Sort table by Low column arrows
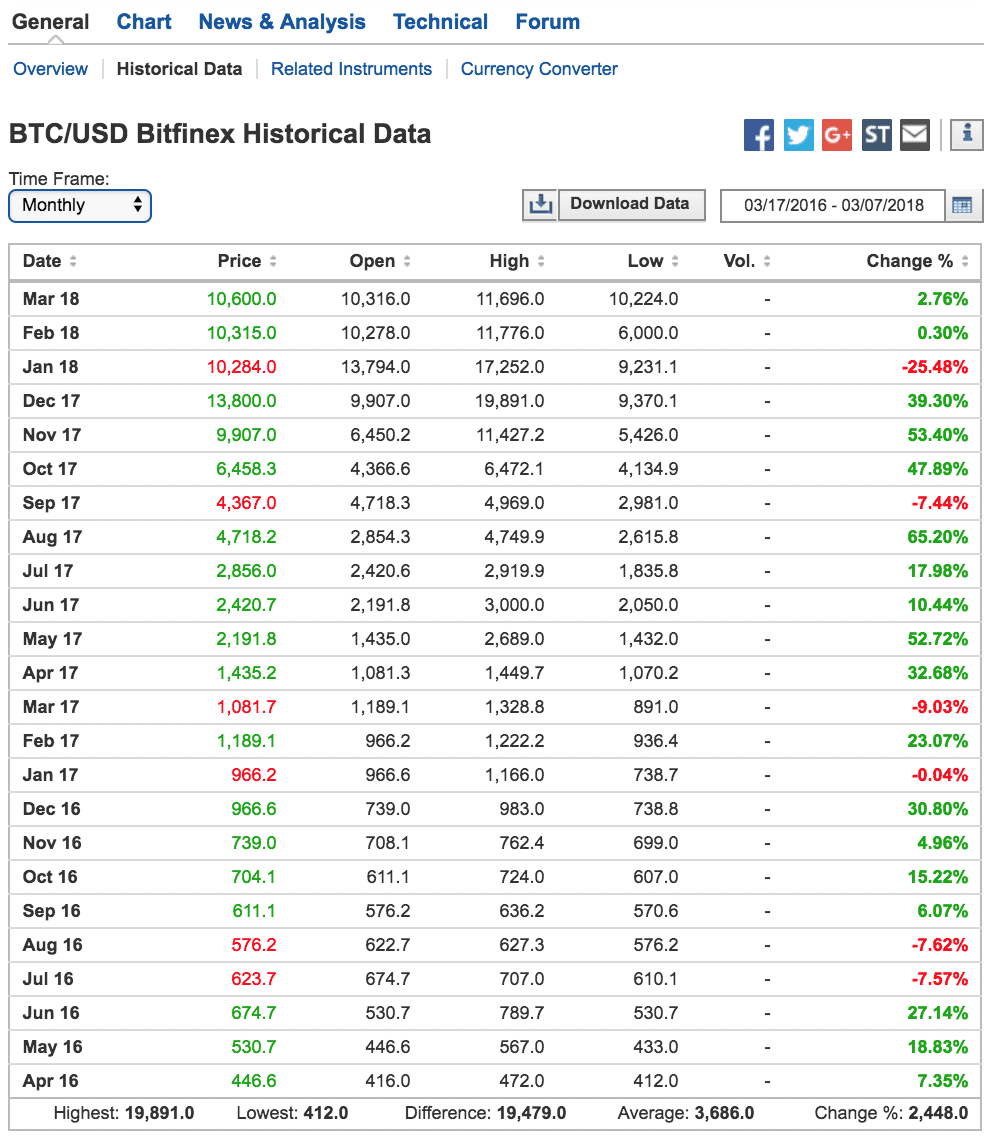Image resolution: width=996 pixels, height=1146 pixels. tap(675, 261)
